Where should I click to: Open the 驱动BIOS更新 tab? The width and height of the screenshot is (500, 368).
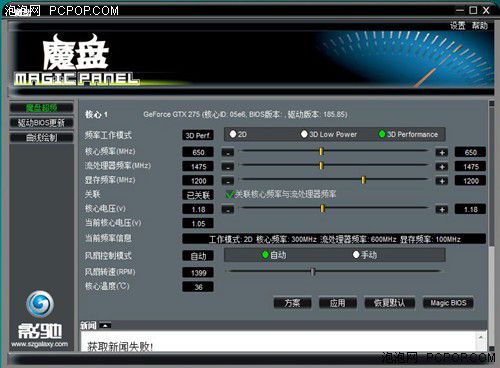[x=41, y=123]
